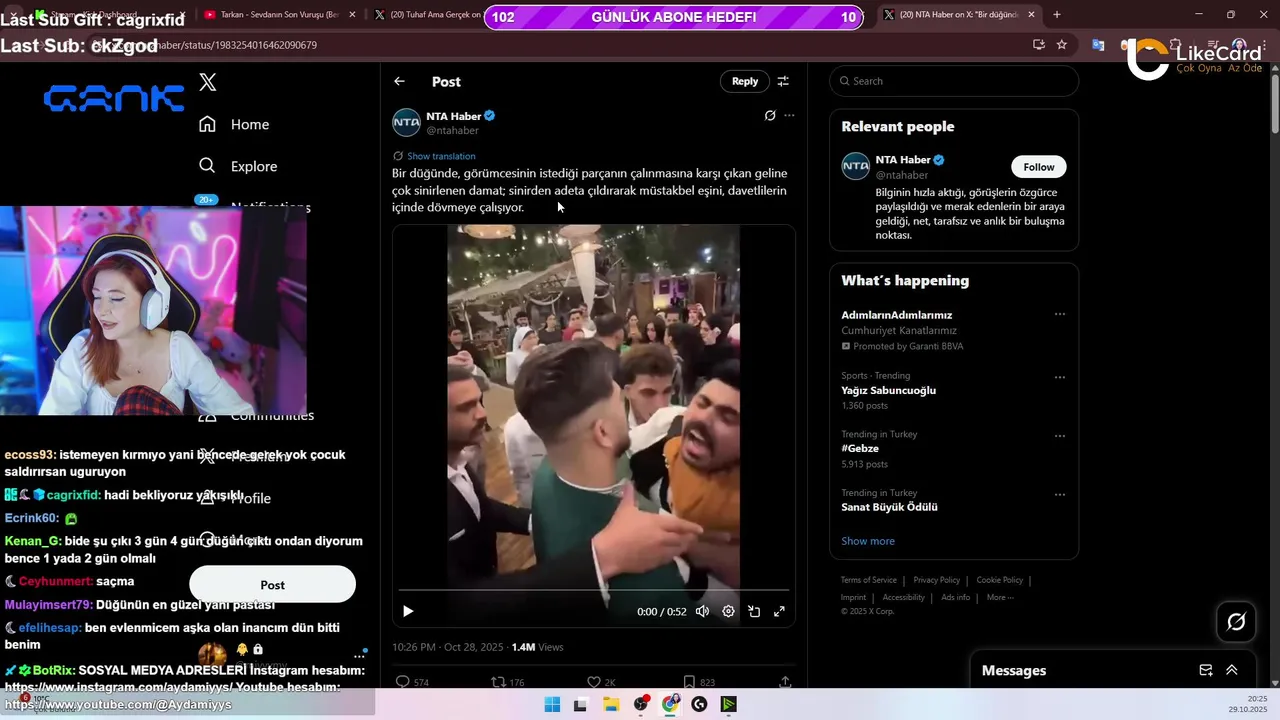1280x720 pixels.
Task: Compose new message in Messages bar
Action: [x=1206, y=670]
